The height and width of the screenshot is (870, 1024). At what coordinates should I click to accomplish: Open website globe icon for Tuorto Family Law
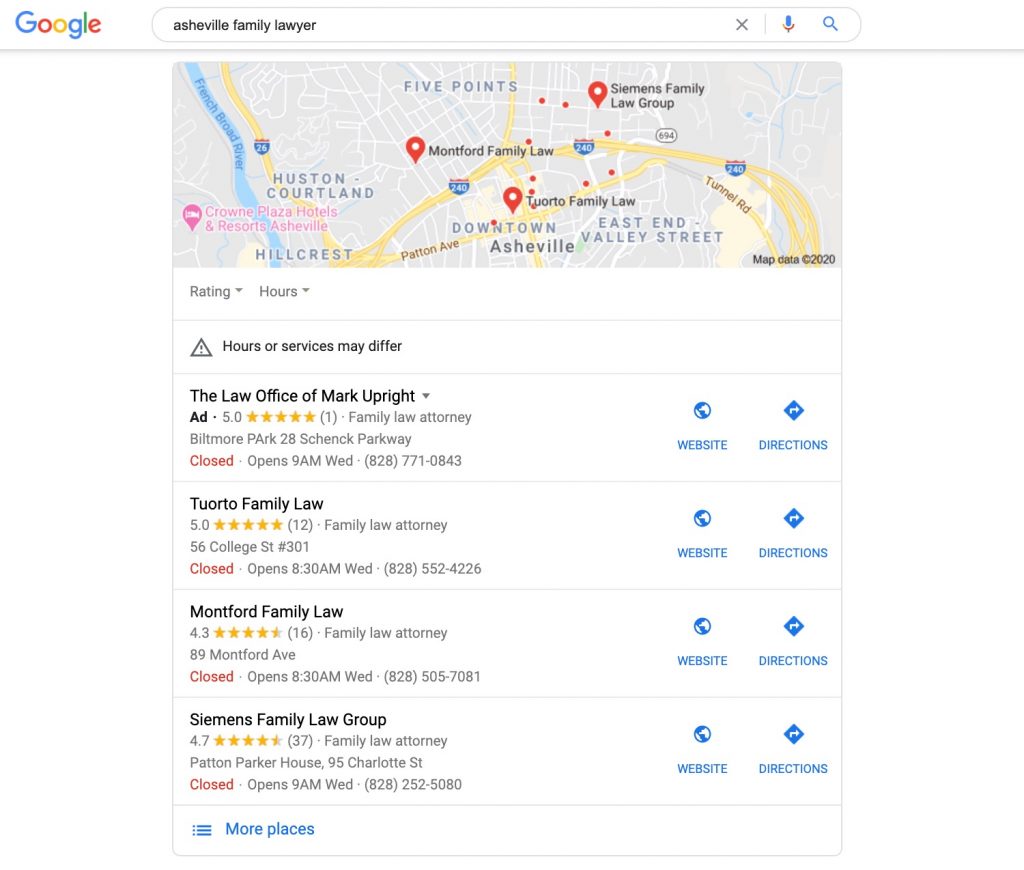click(702, 518)
